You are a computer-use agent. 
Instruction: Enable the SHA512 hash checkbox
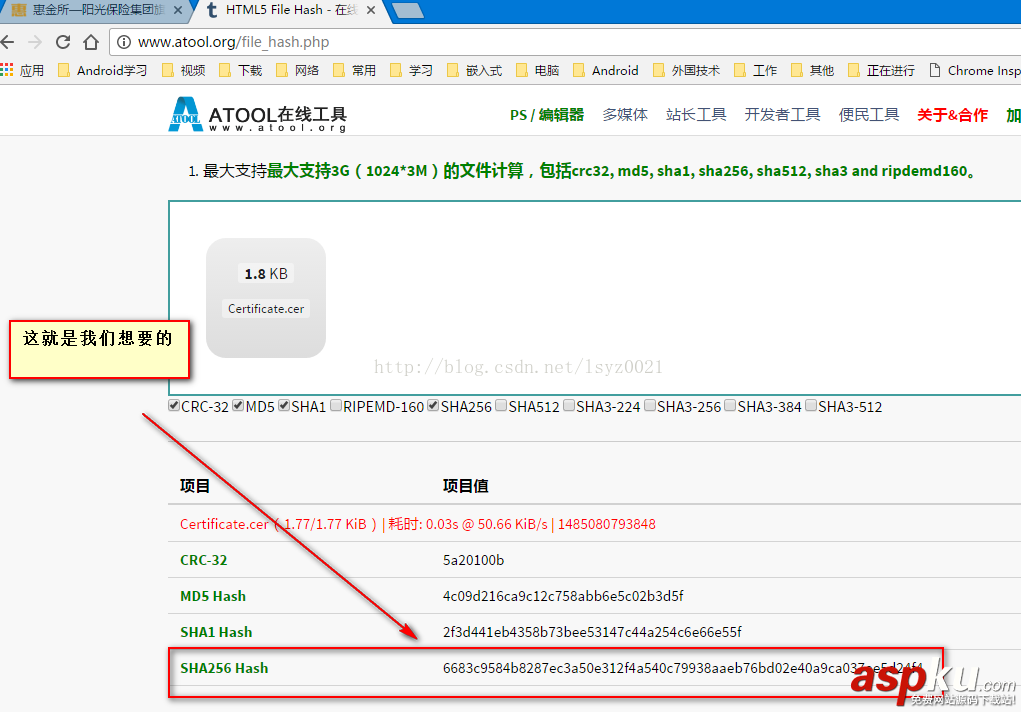point(501,405)
